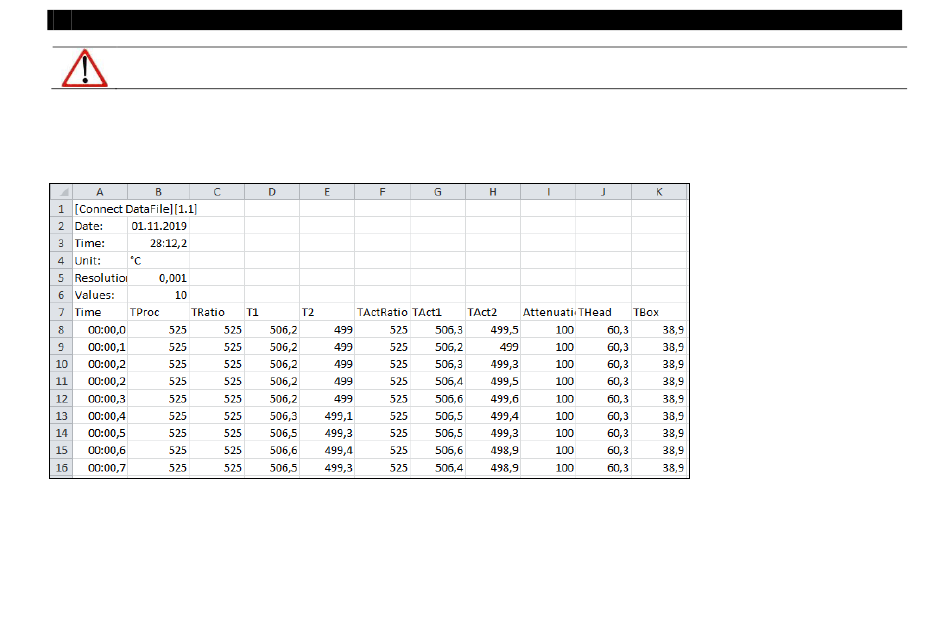Click the 'Resolution' label cell
The image size is (950, 638).
[x=100, y=278]
